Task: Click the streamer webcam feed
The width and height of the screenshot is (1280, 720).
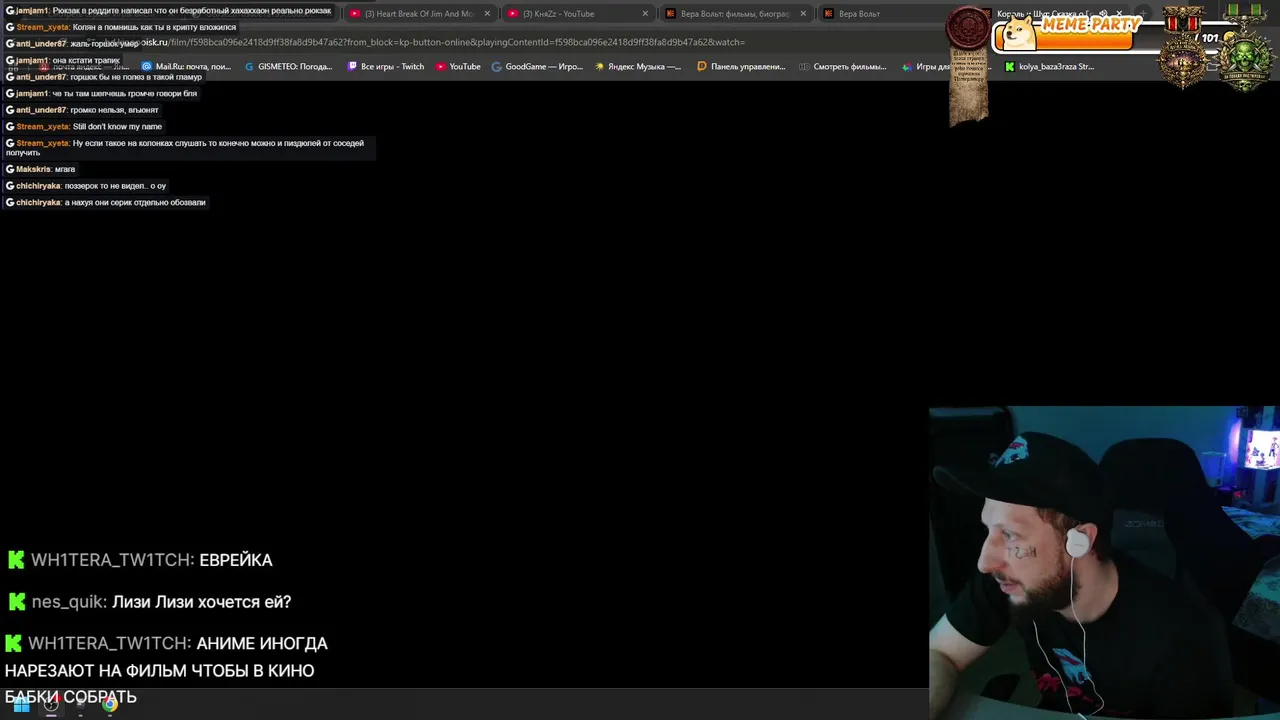Action: tap(1104, 563)
